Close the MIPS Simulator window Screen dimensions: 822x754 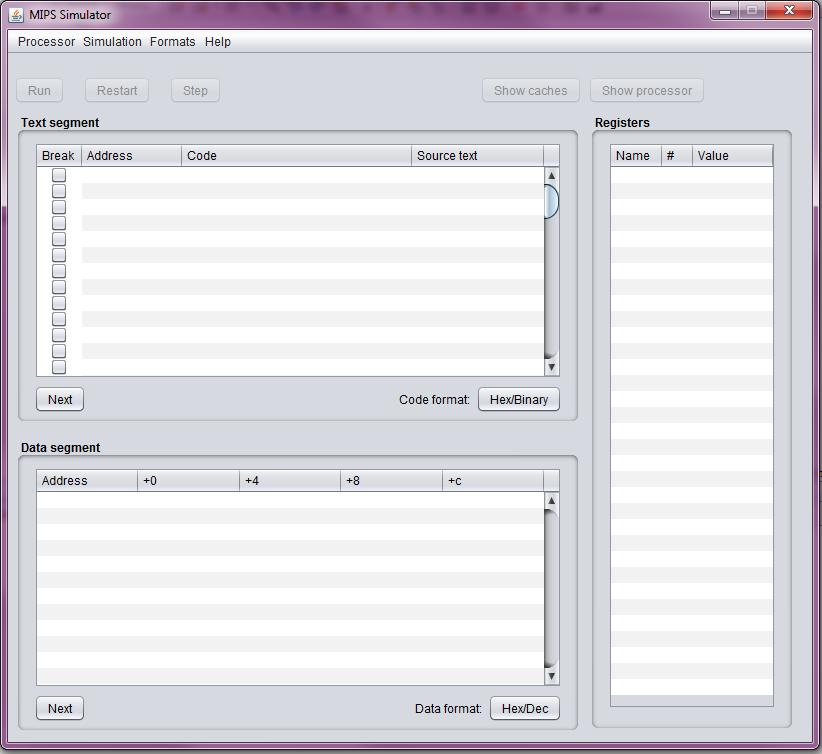[789, 10]
